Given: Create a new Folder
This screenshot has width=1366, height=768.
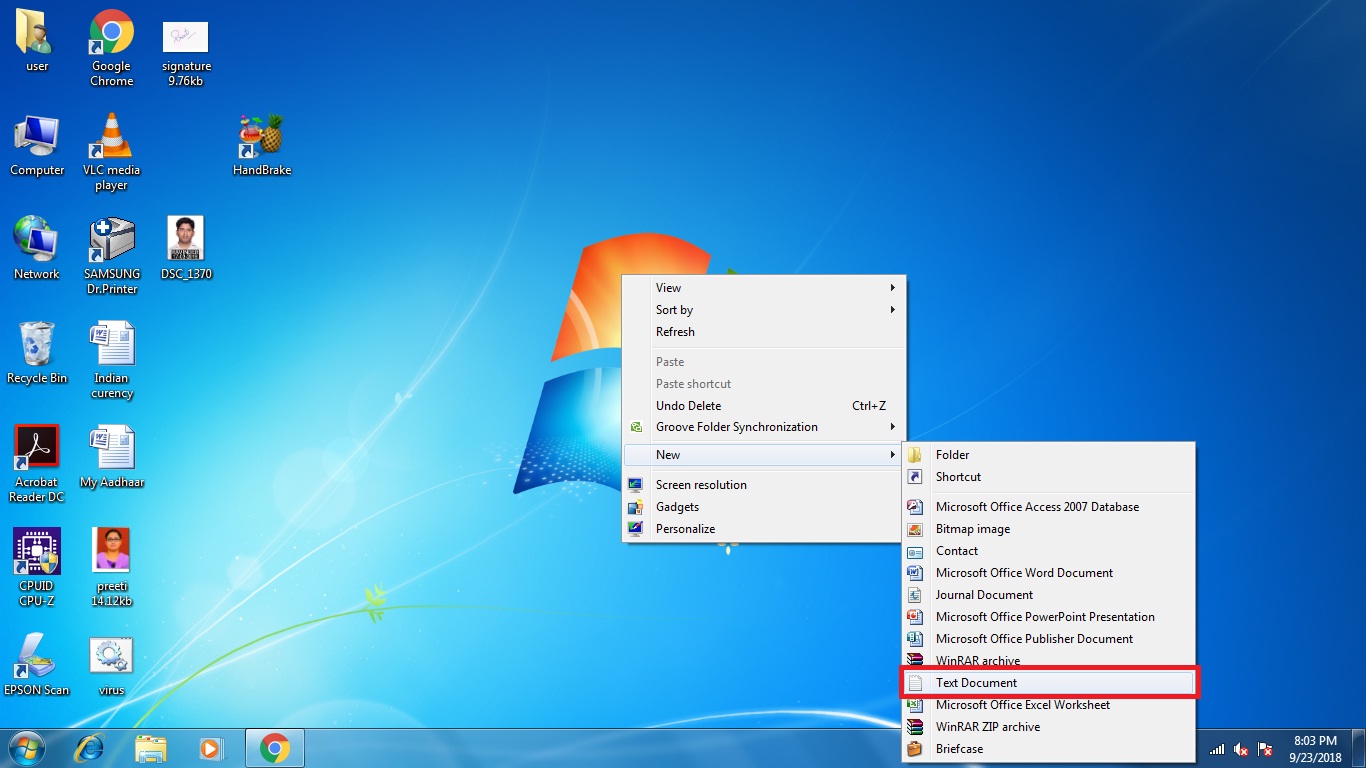Looking at the screenshot, I should [1049, 455].
